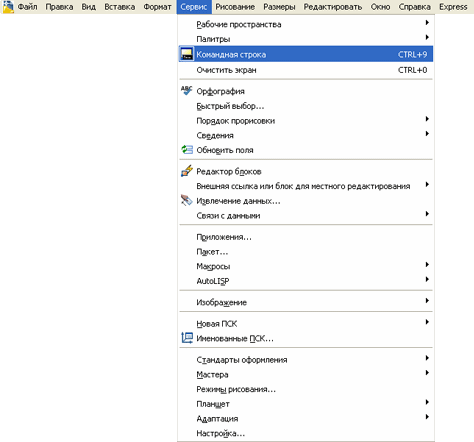Click the Извлечение данных data extraction icon
Viewport: 474px width, 442px height.
click(187, 200)
